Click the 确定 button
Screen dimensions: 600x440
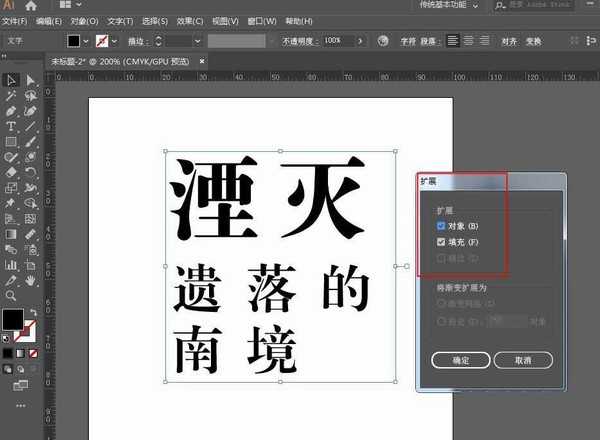461,360
